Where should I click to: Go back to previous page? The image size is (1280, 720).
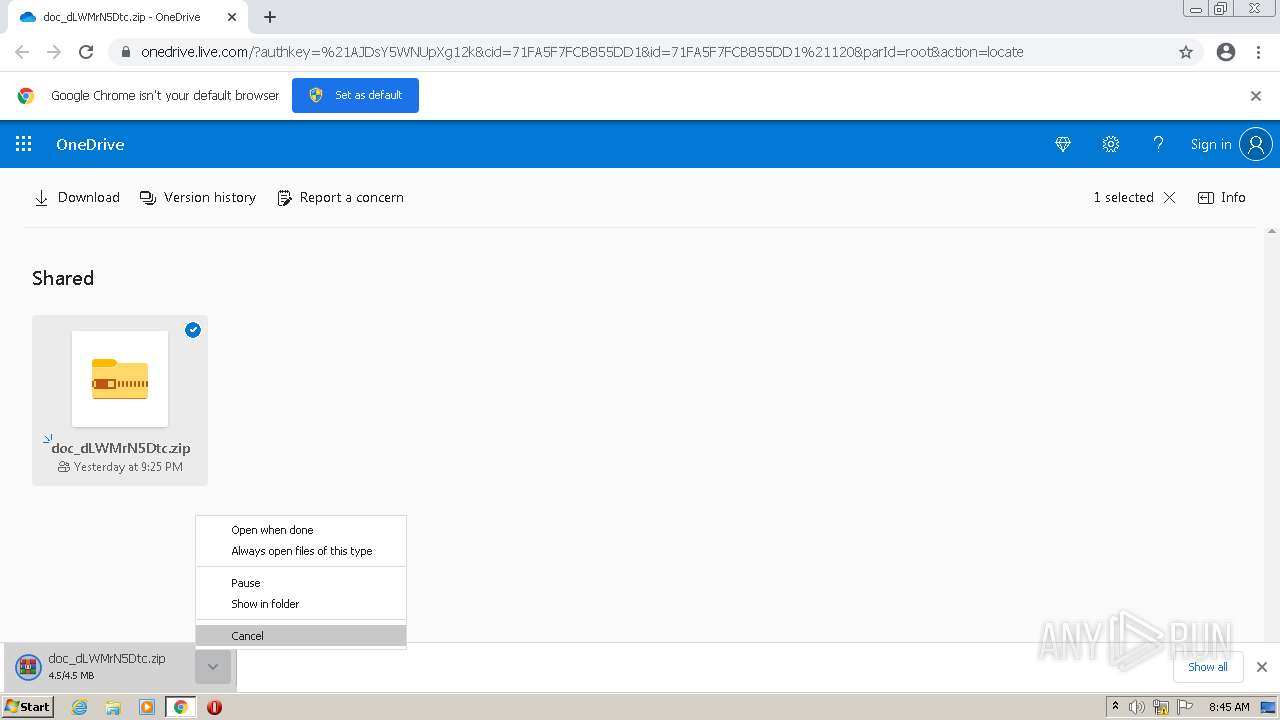click(22, 52)
